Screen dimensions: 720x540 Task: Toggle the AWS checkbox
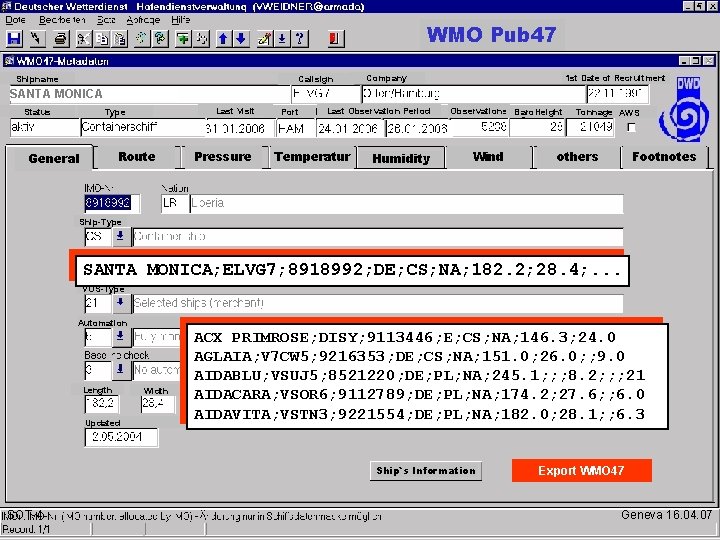click(x=632, y=128)
